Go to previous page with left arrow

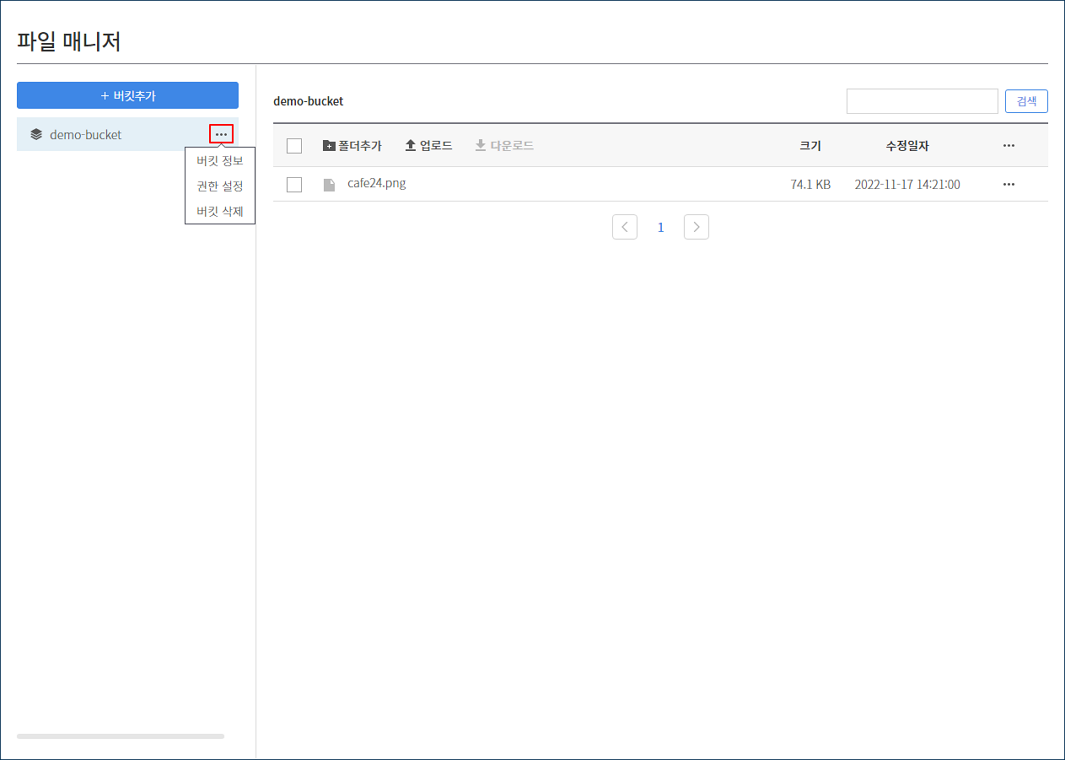[625, 227]
